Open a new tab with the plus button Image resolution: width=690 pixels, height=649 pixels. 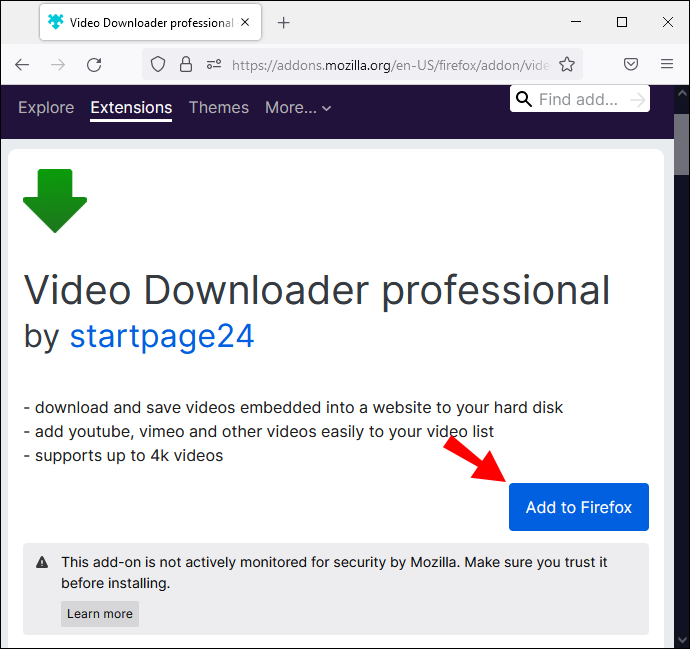[284, 22]
